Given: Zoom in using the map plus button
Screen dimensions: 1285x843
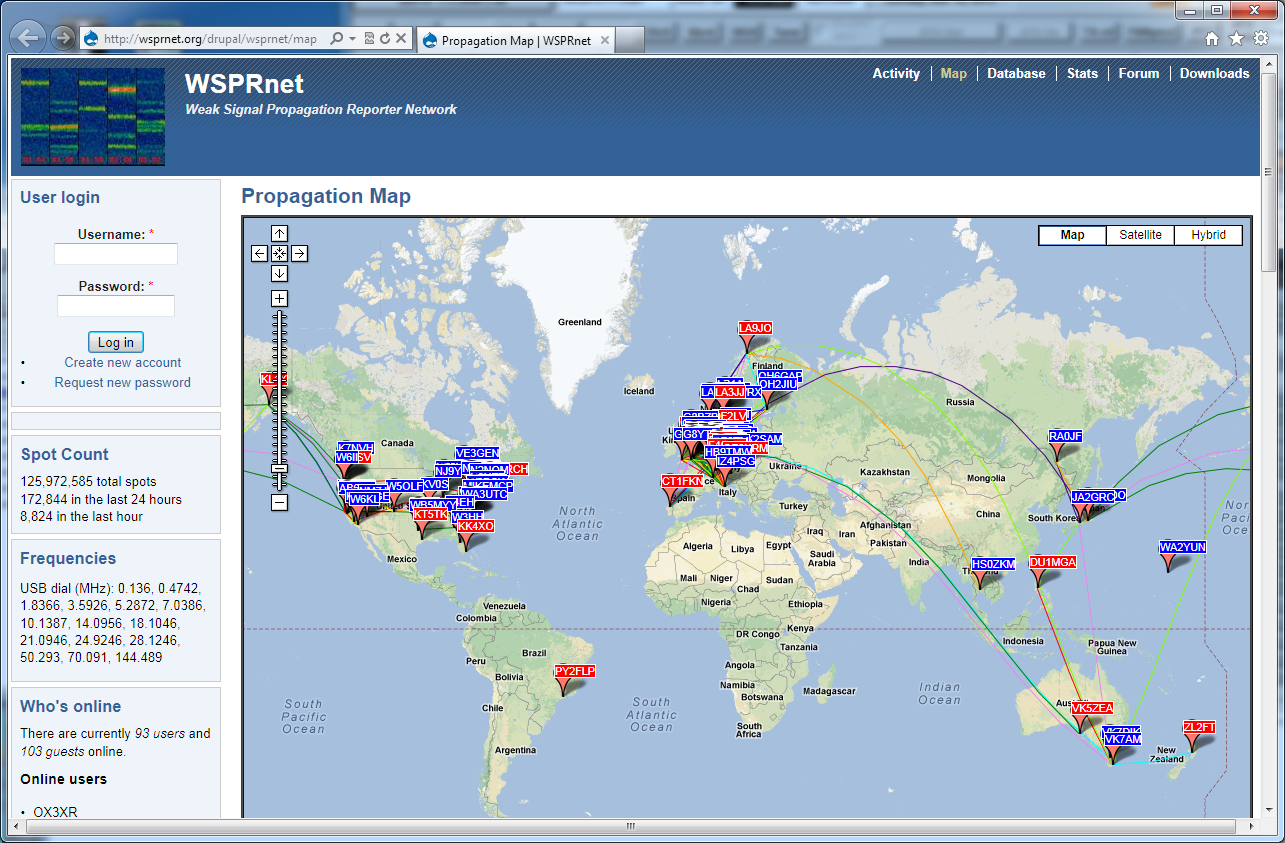Looking at the screenshot, I should point(279,298).
